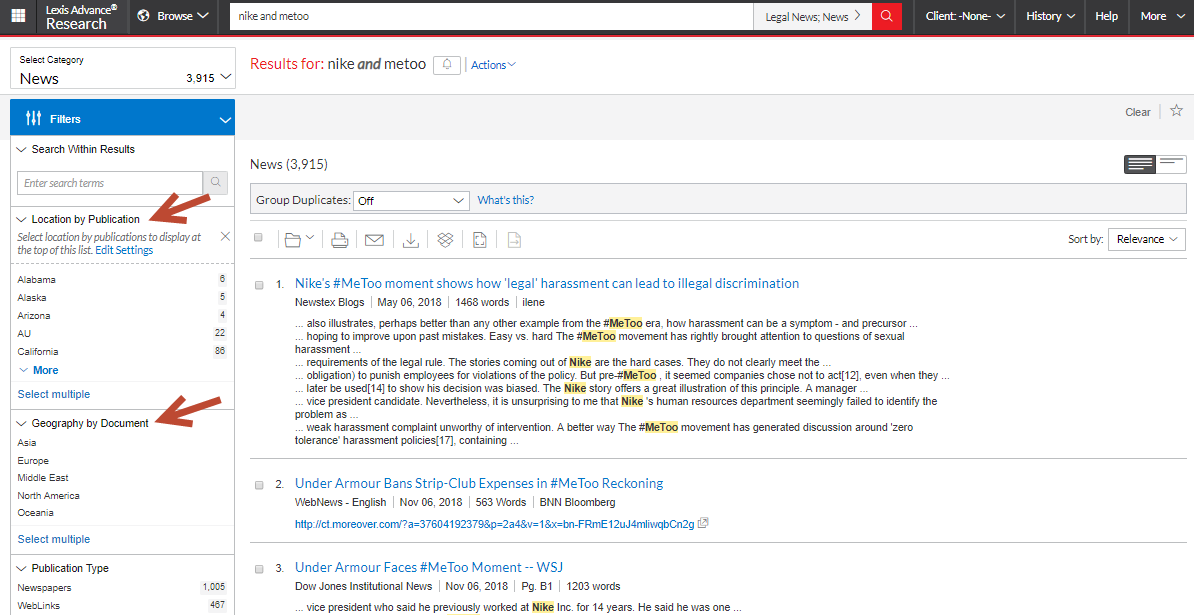
Task: Close the Location by Publication settings hint
Action: point(225,237)
